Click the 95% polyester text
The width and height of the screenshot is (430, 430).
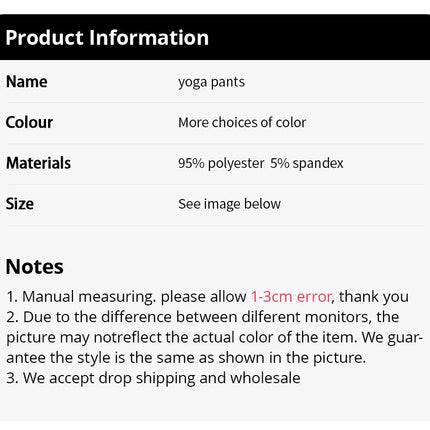point(221,163)
